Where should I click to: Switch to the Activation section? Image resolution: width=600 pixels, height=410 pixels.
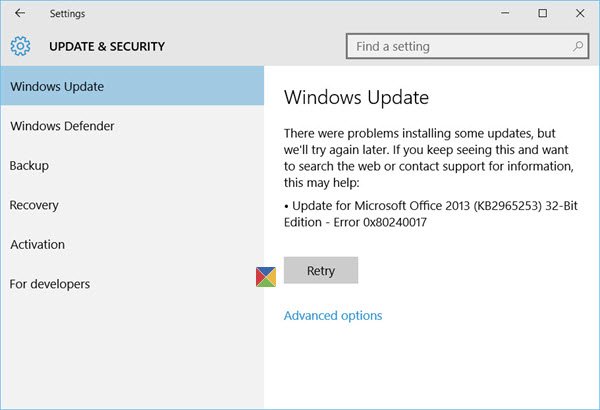click(x=37, y=244)
